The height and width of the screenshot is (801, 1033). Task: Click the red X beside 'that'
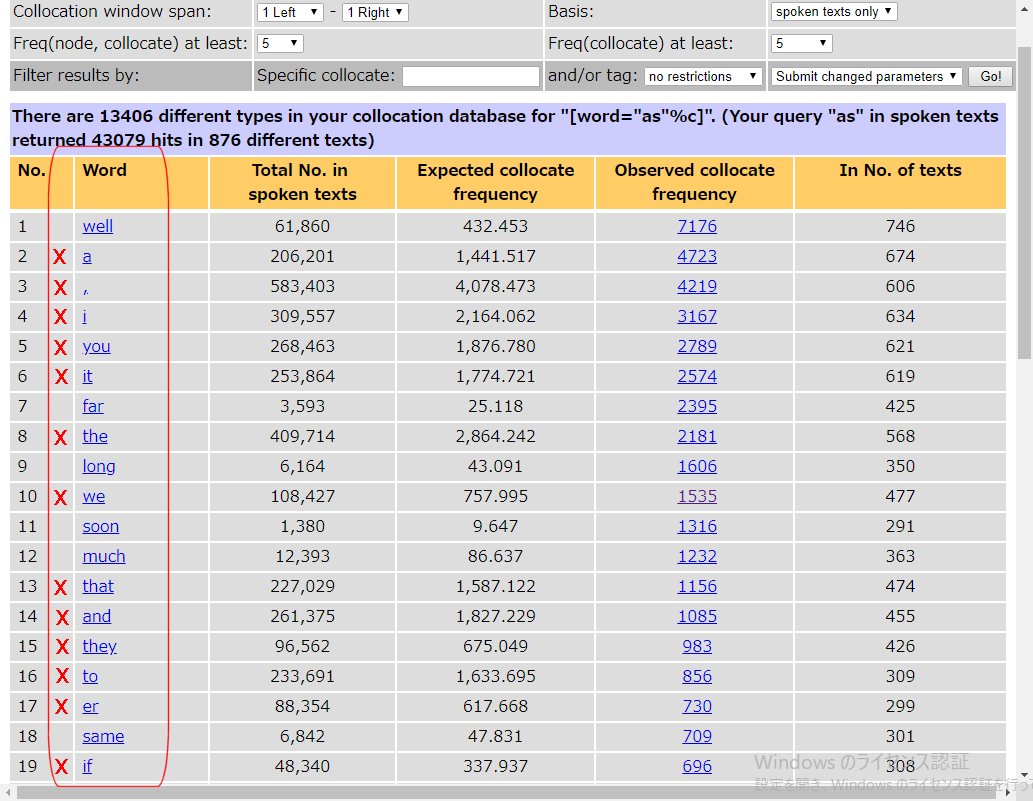(x=60, y=587)
